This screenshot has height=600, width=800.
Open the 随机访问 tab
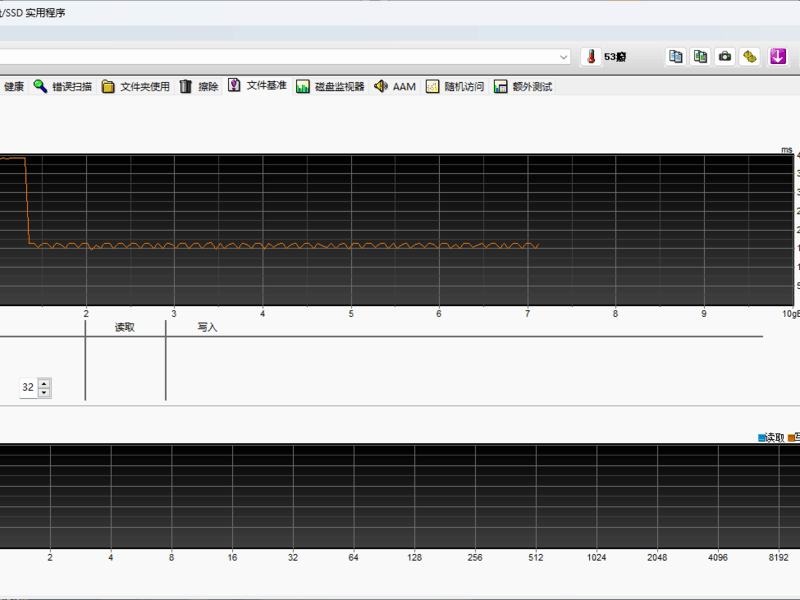click(455, 87)
